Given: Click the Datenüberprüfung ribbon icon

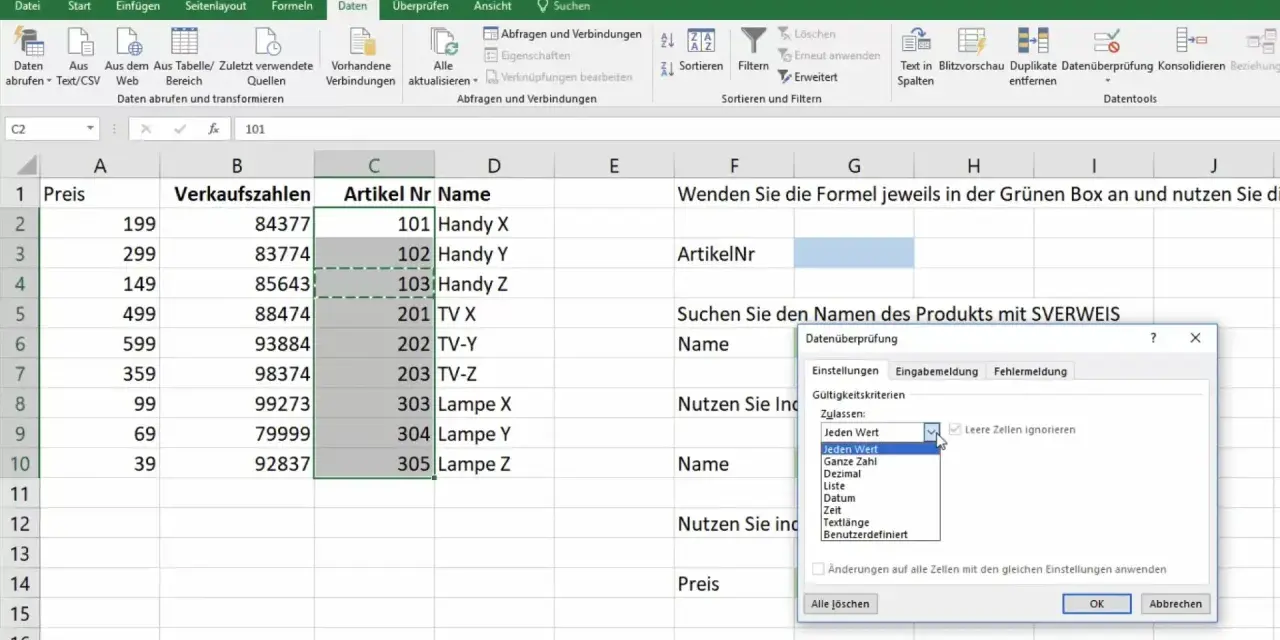Looking at the screenshot, I should 1107,42.
